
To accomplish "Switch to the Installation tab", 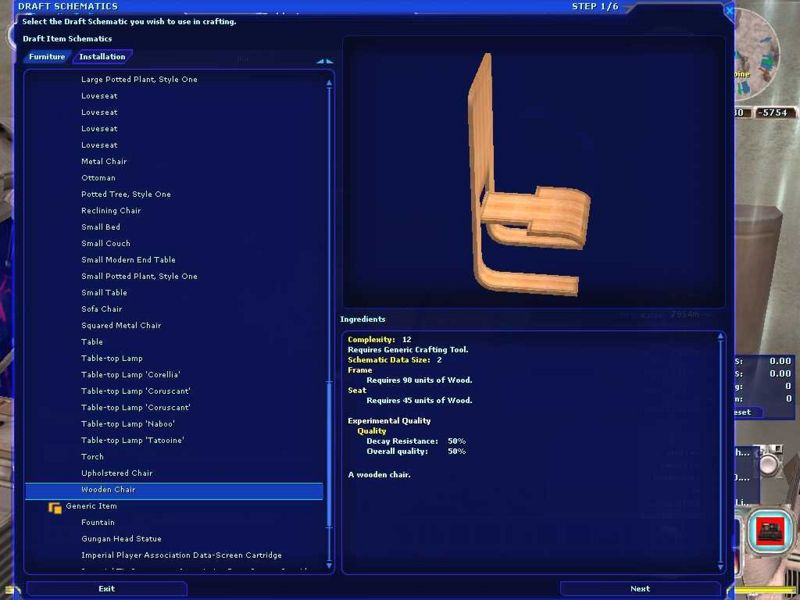I will point(102,57).
